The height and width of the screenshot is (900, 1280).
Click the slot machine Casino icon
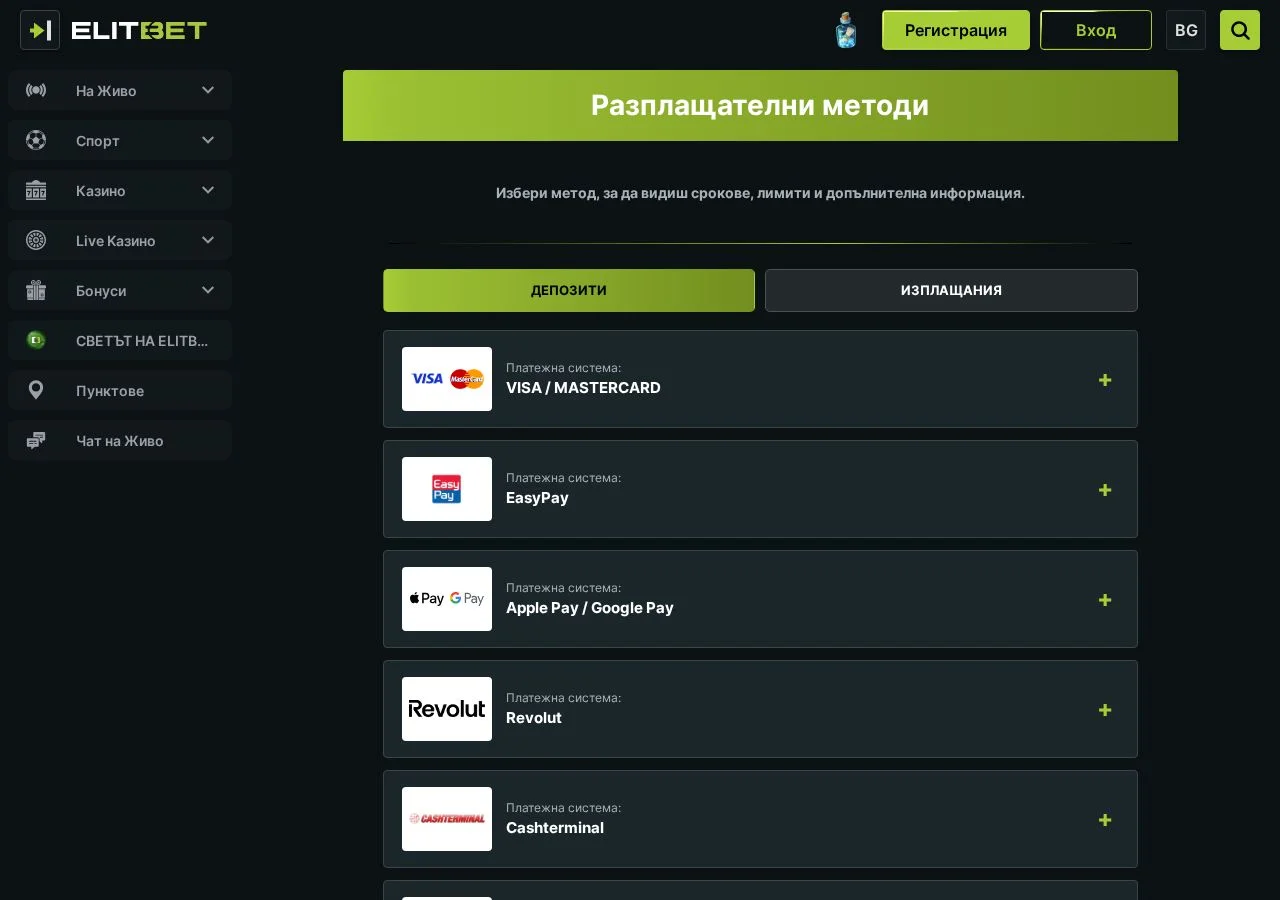(36, 190)
